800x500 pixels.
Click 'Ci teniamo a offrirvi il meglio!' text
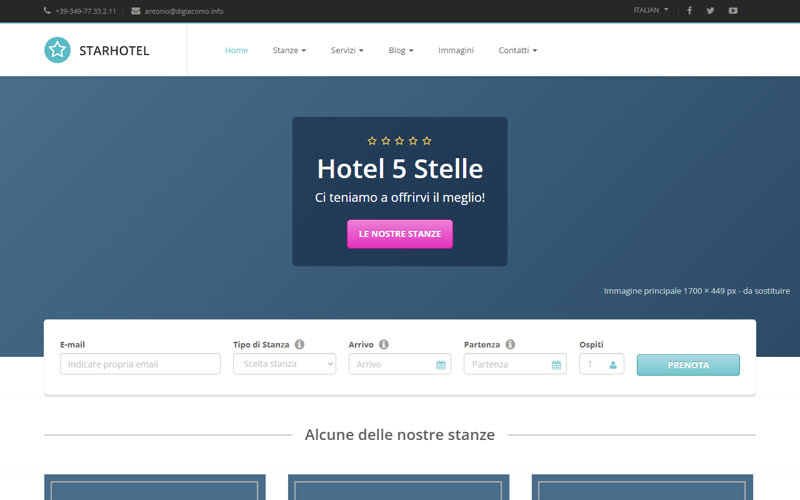coord(400,197)
